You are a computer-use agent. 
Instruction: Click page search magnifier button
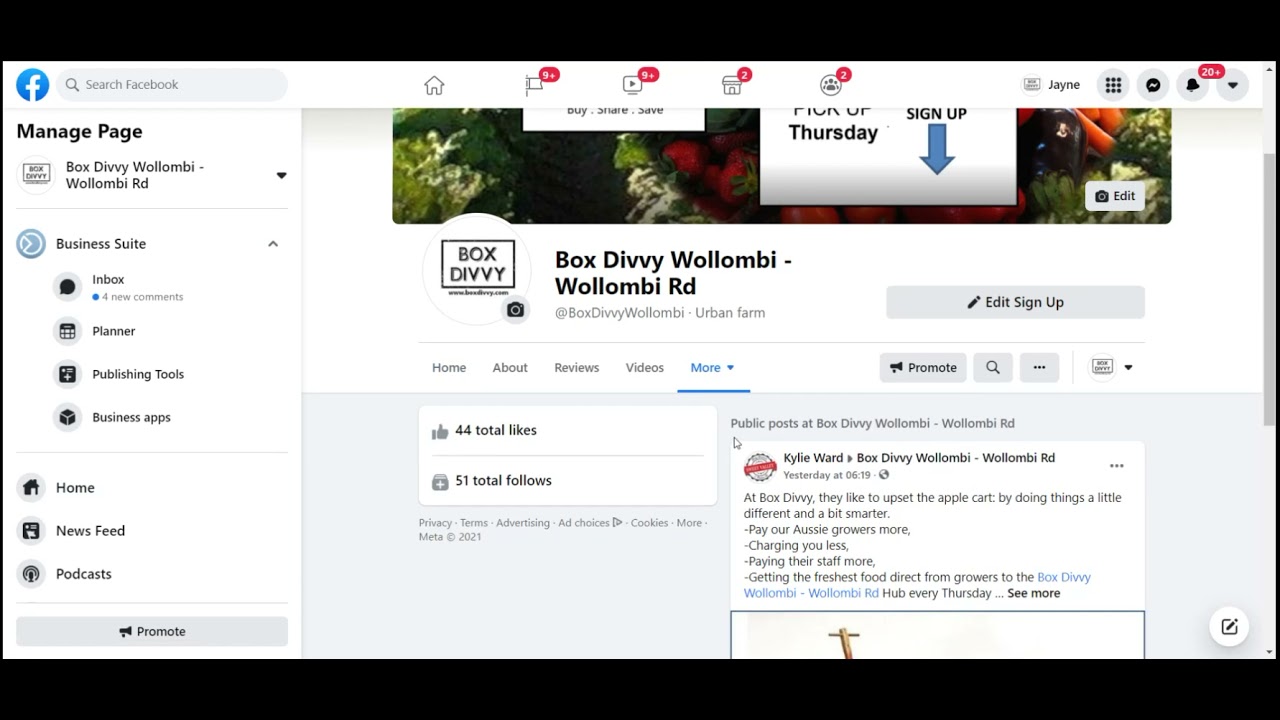[993, 368]
